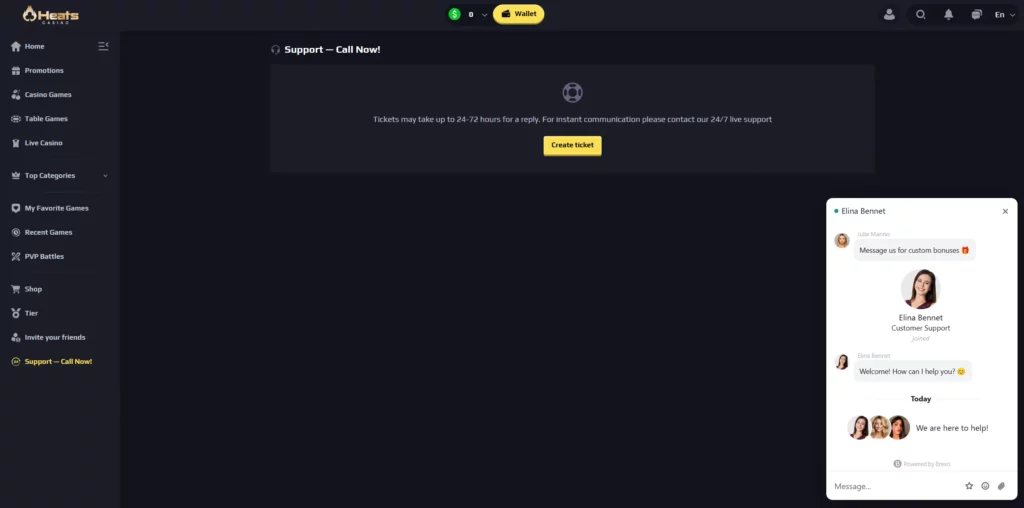Go to Promotions in the sidebar
This screenshot has width=1024, height=508.
44,71
